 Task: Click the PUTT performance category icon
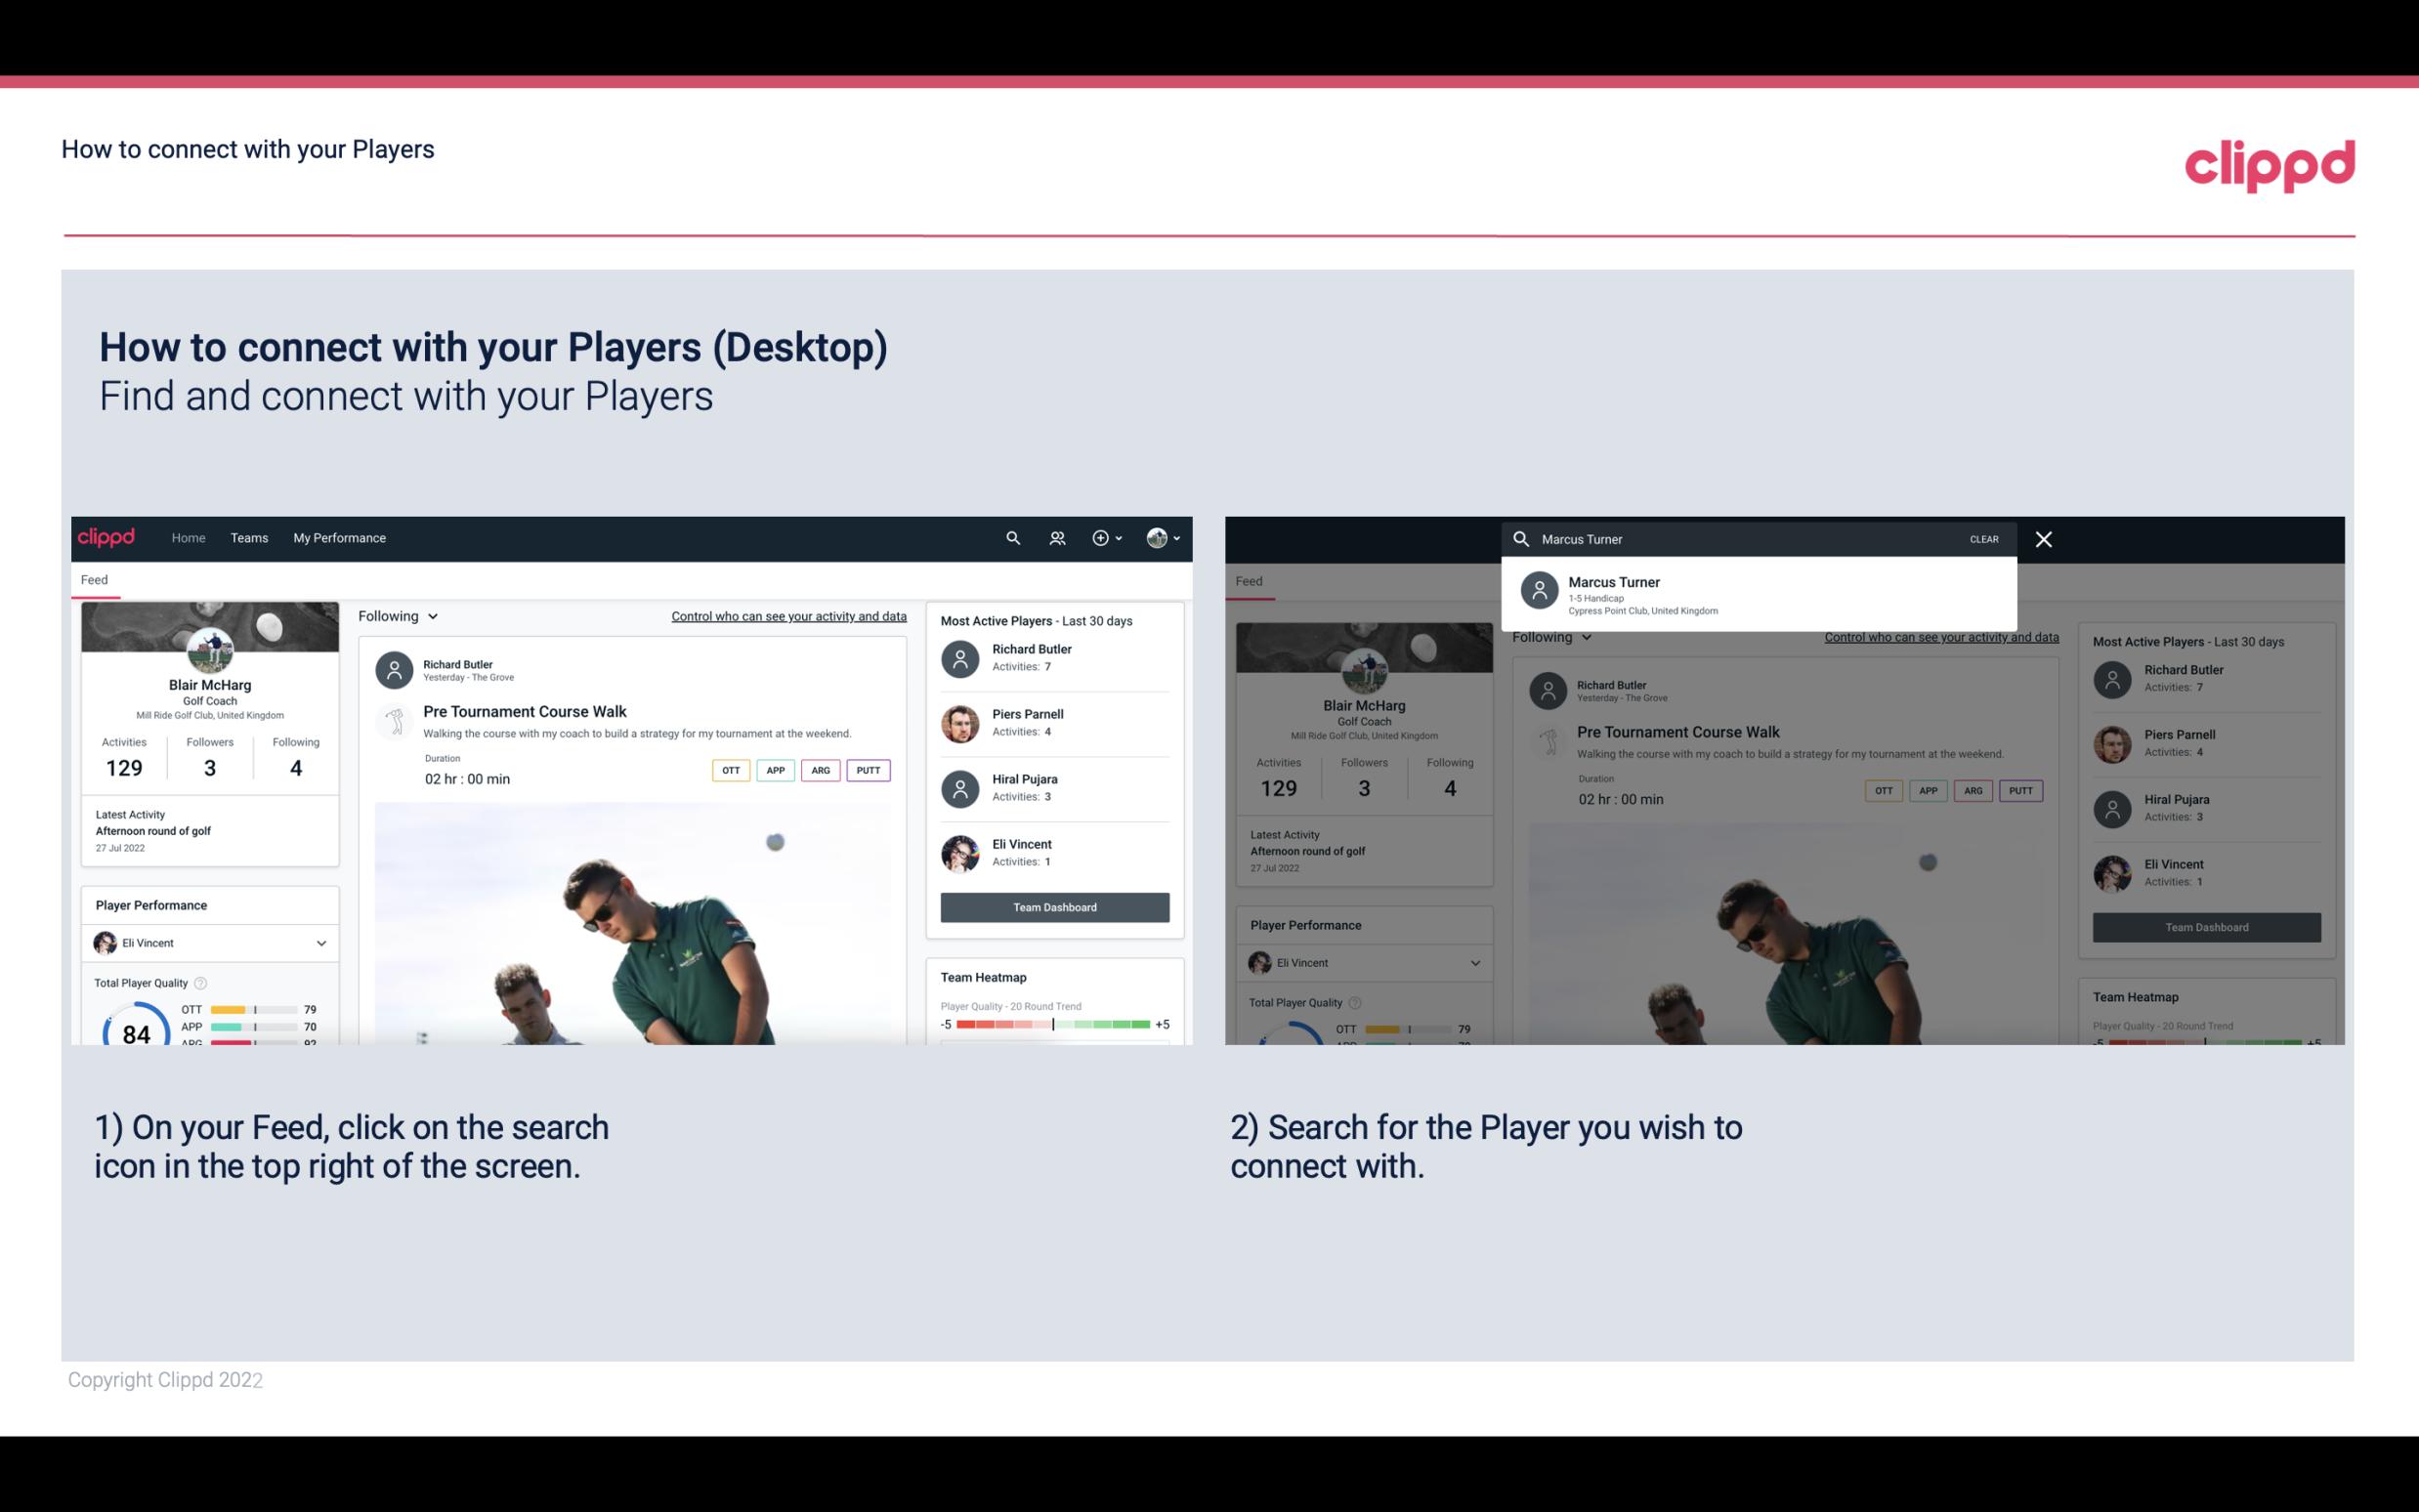coord(870,770)
